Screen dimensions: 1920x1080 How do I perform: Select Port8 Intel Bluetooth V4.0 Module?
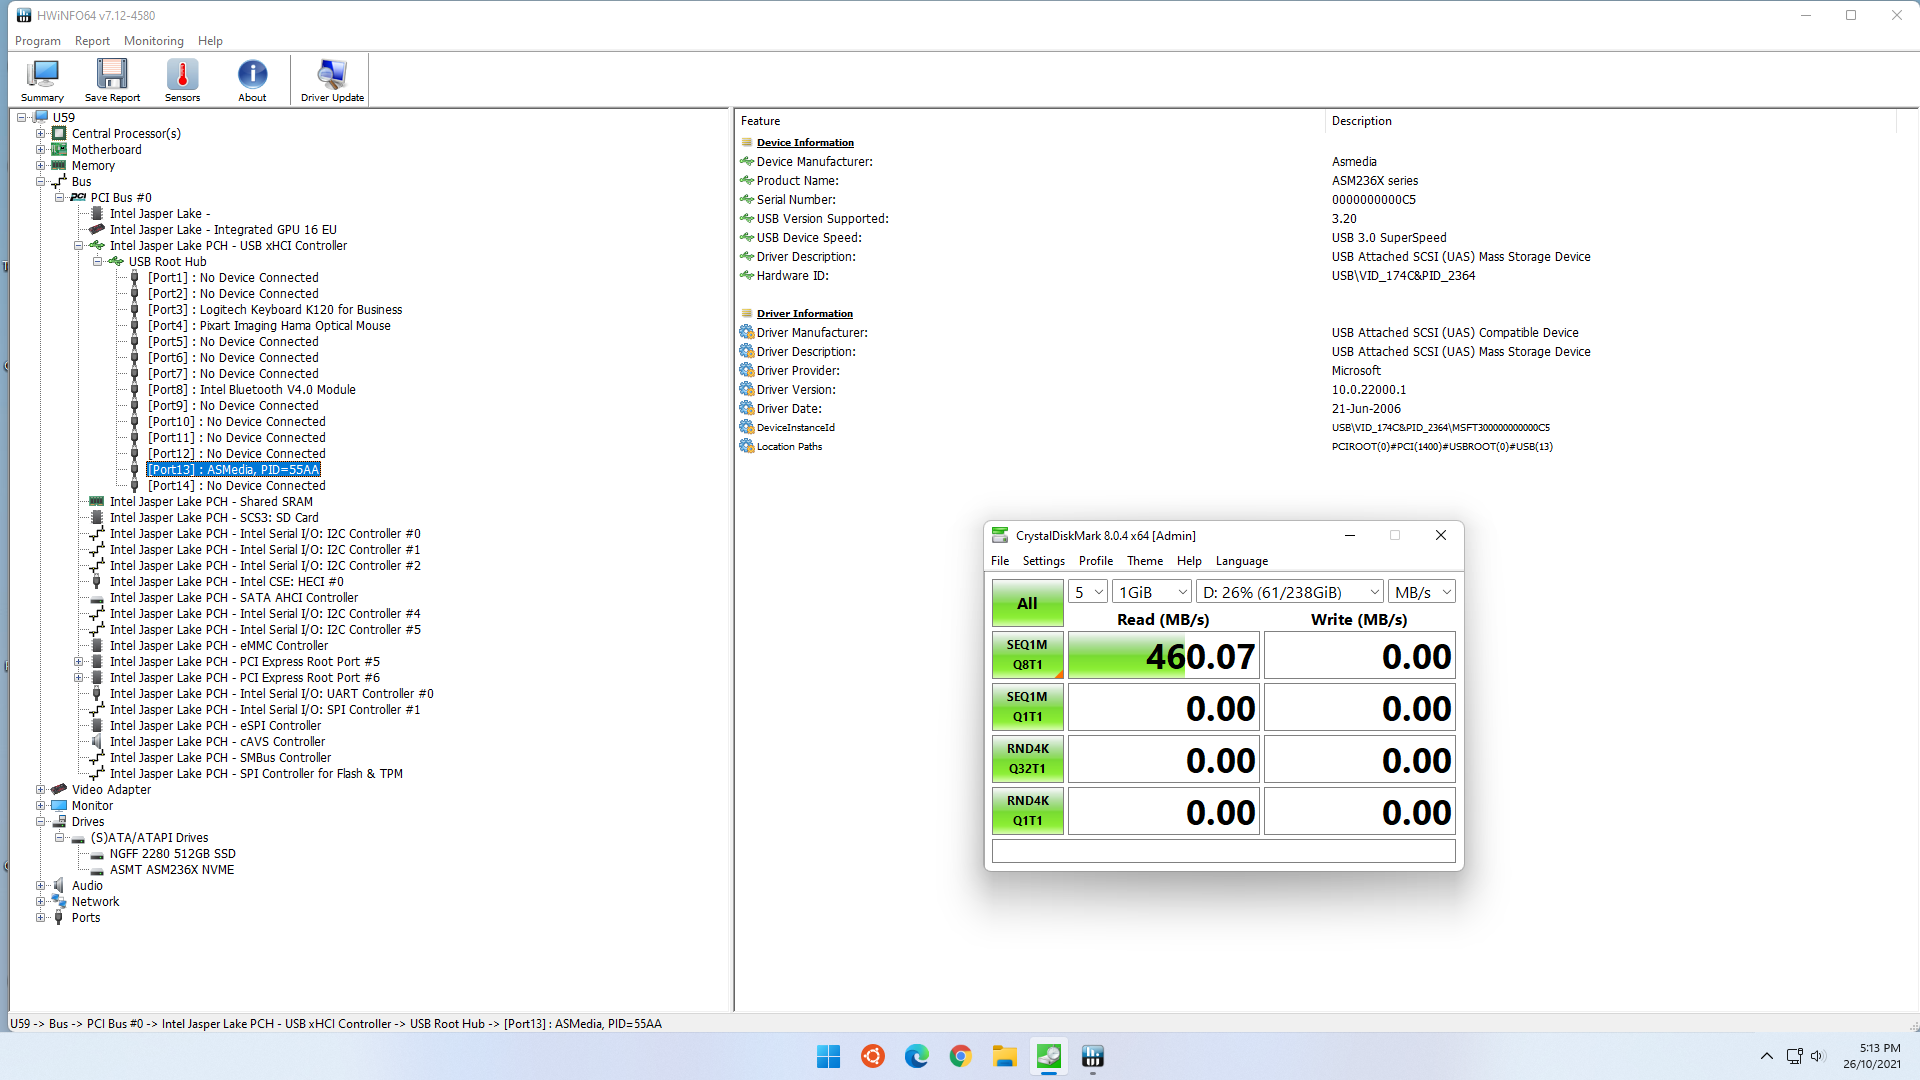252,390
